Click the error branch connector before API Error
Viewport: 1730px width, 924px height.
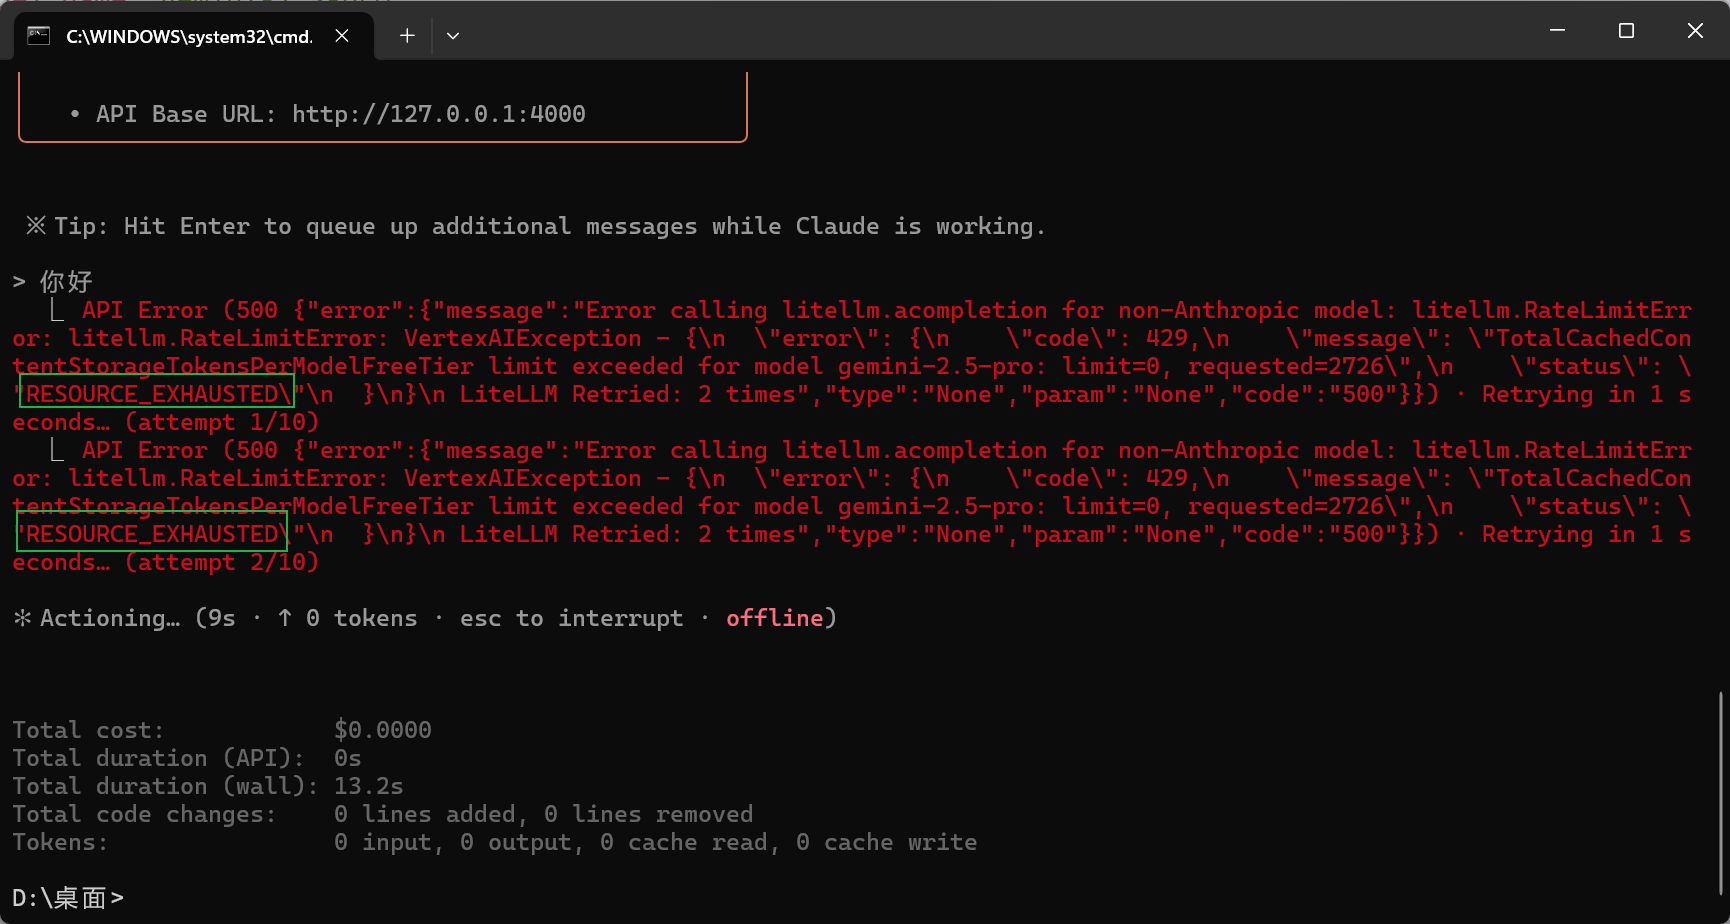[x=58, y=311]
